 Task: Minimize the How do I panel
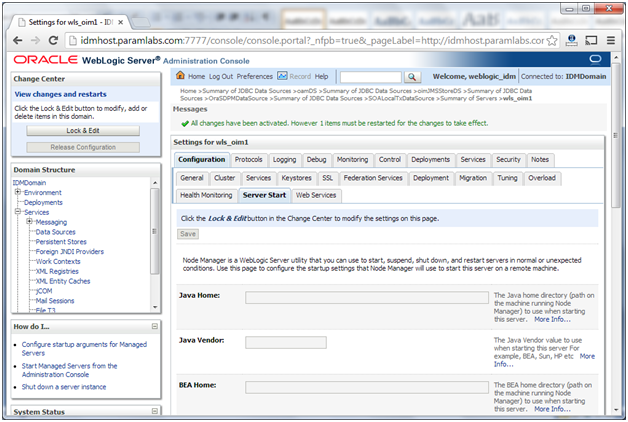(x=155, y=326)
